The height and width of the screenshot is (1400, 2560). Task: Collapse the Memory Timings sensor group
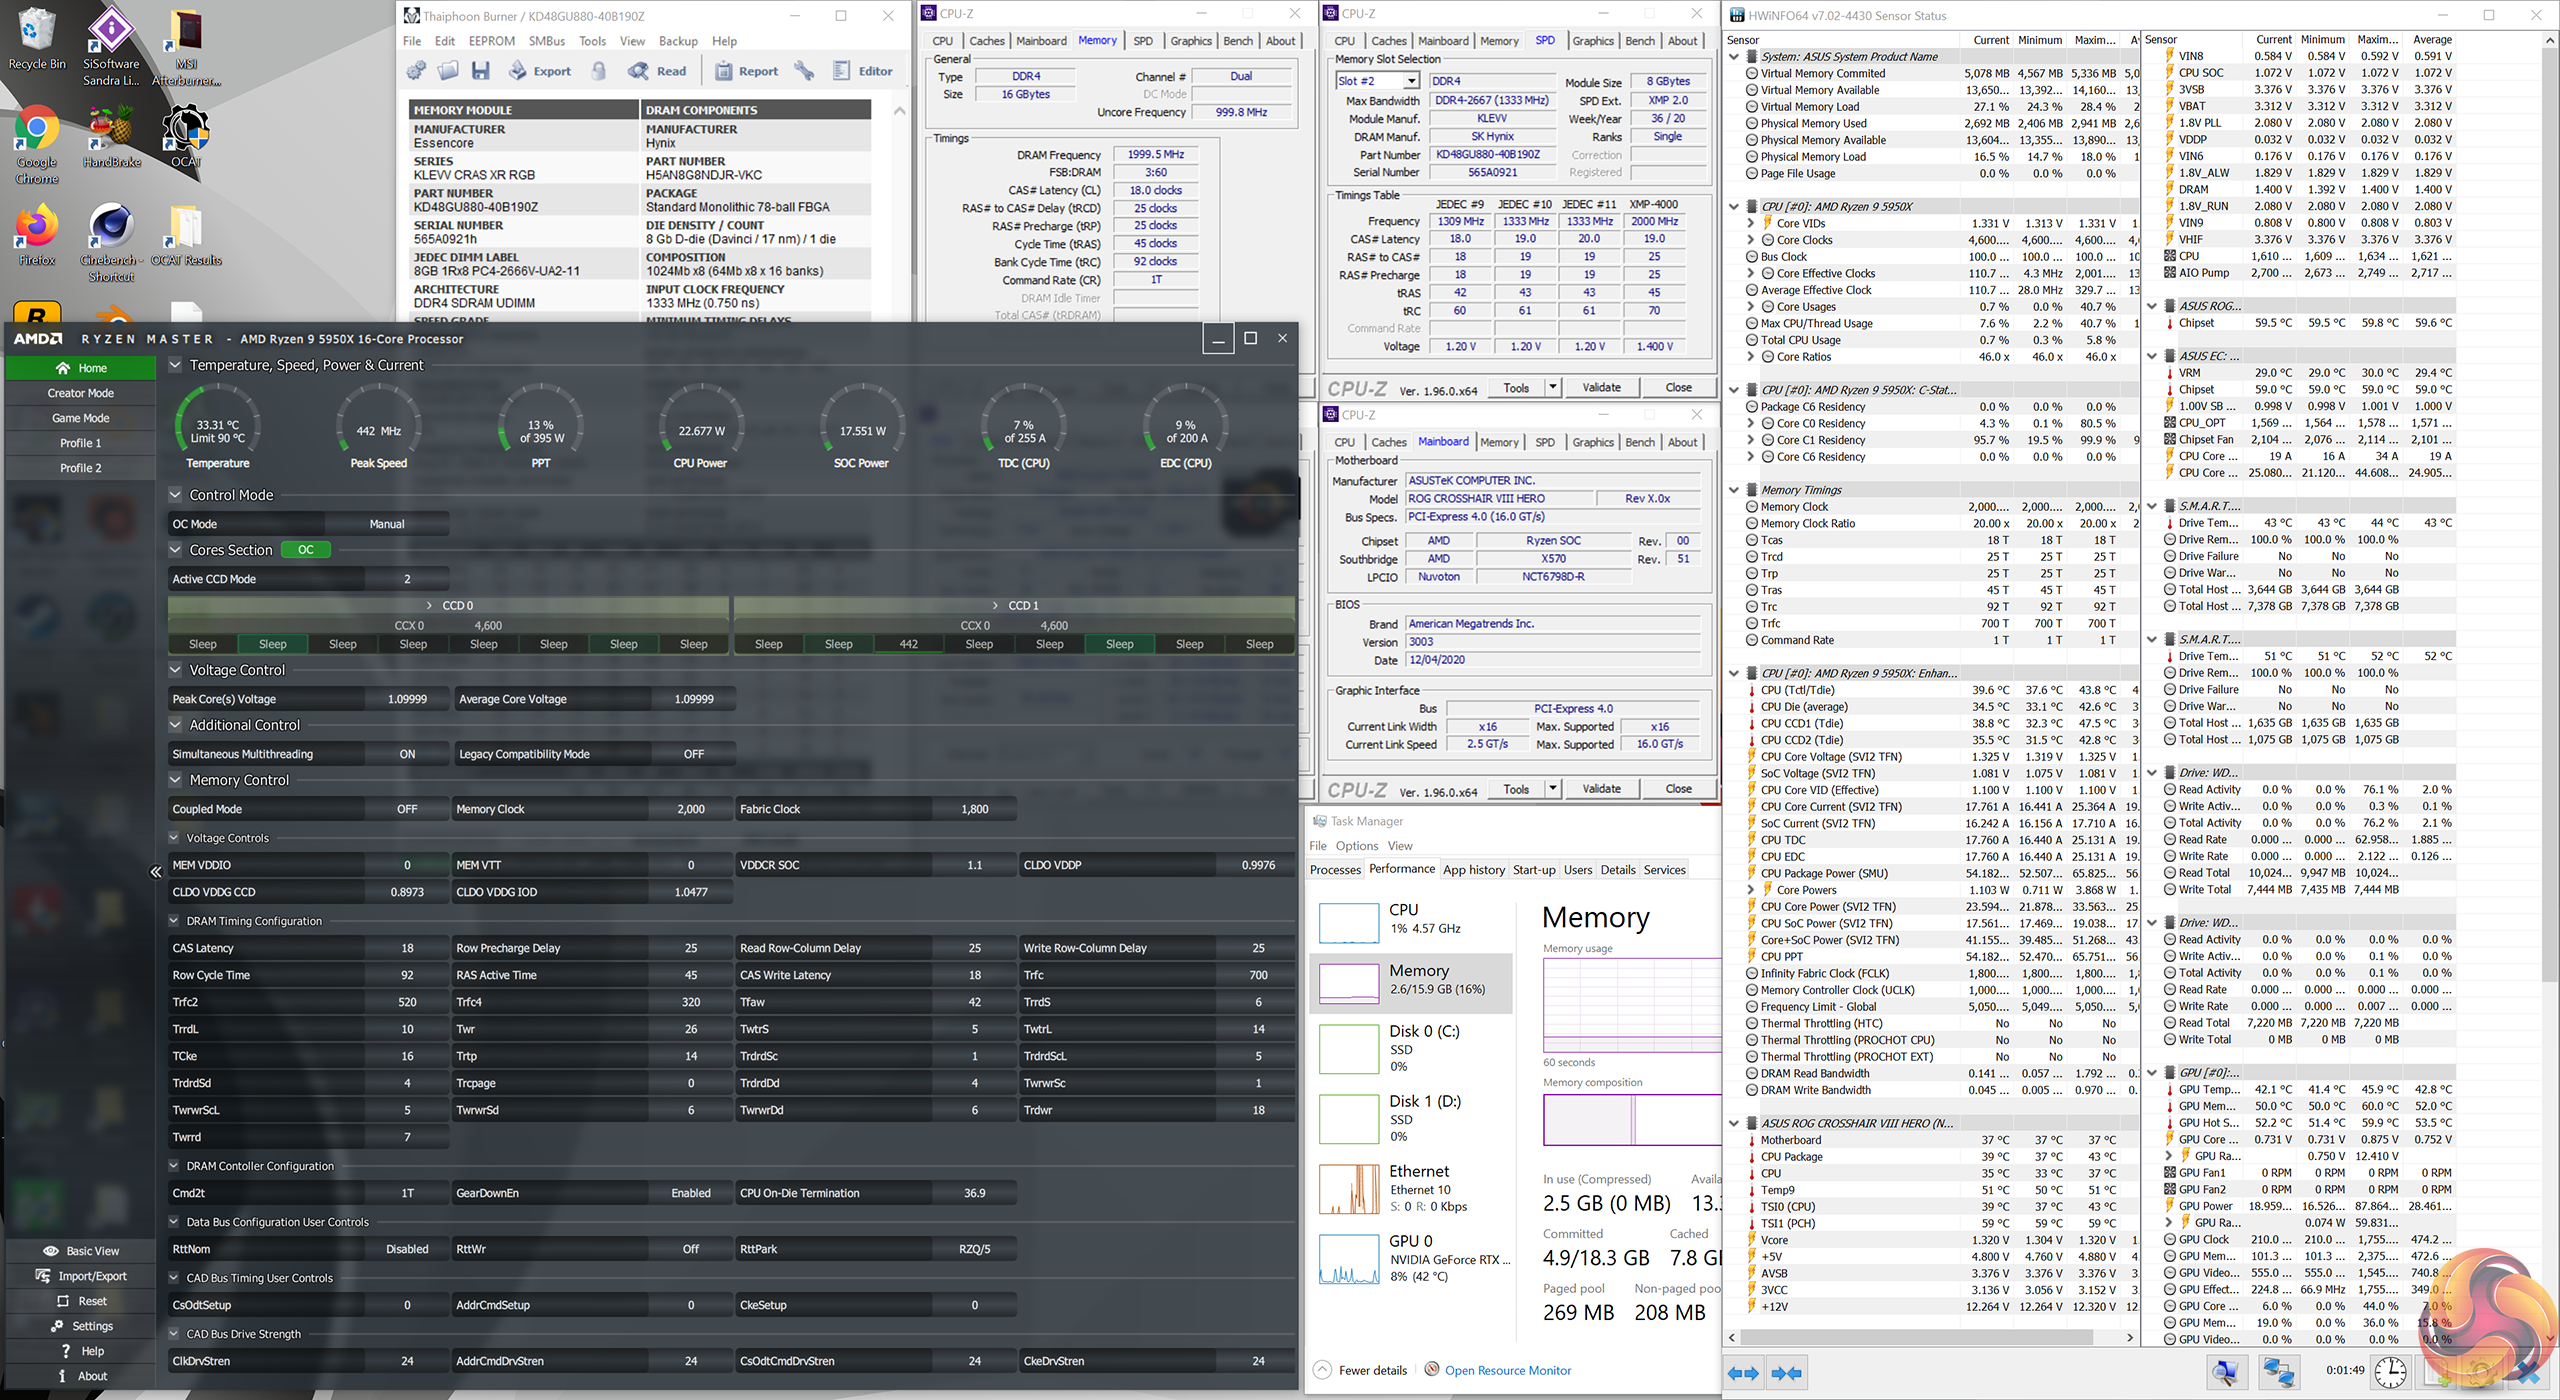1734,490
